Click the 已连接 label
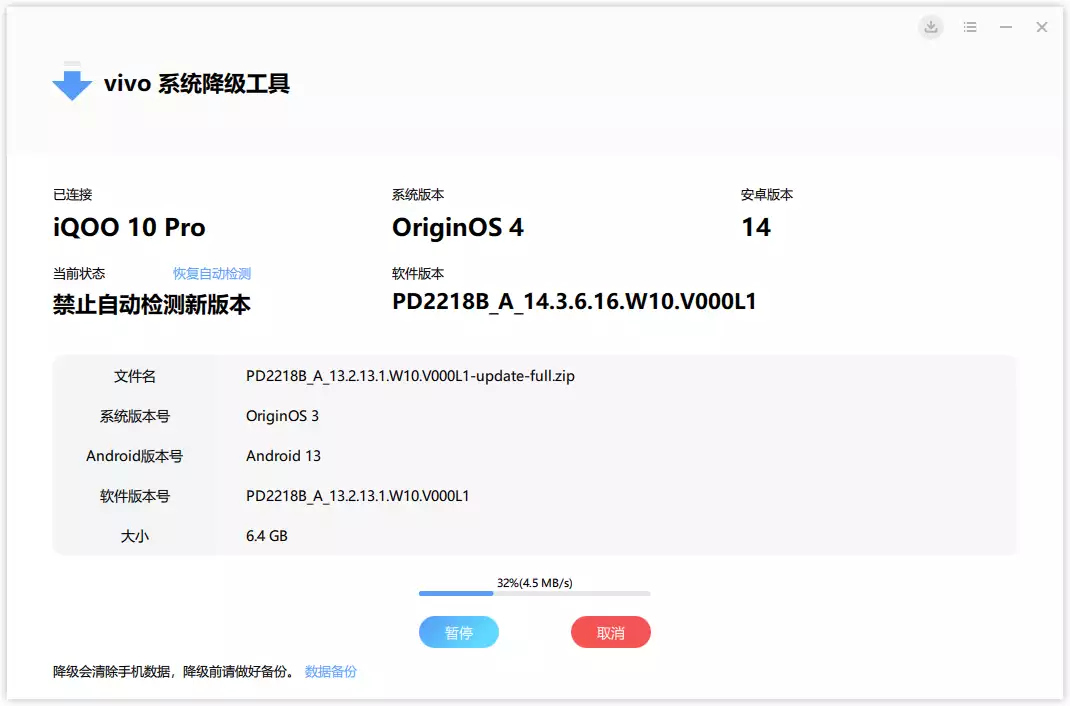This screenshot has width=1070, height=706. [72, 194]
